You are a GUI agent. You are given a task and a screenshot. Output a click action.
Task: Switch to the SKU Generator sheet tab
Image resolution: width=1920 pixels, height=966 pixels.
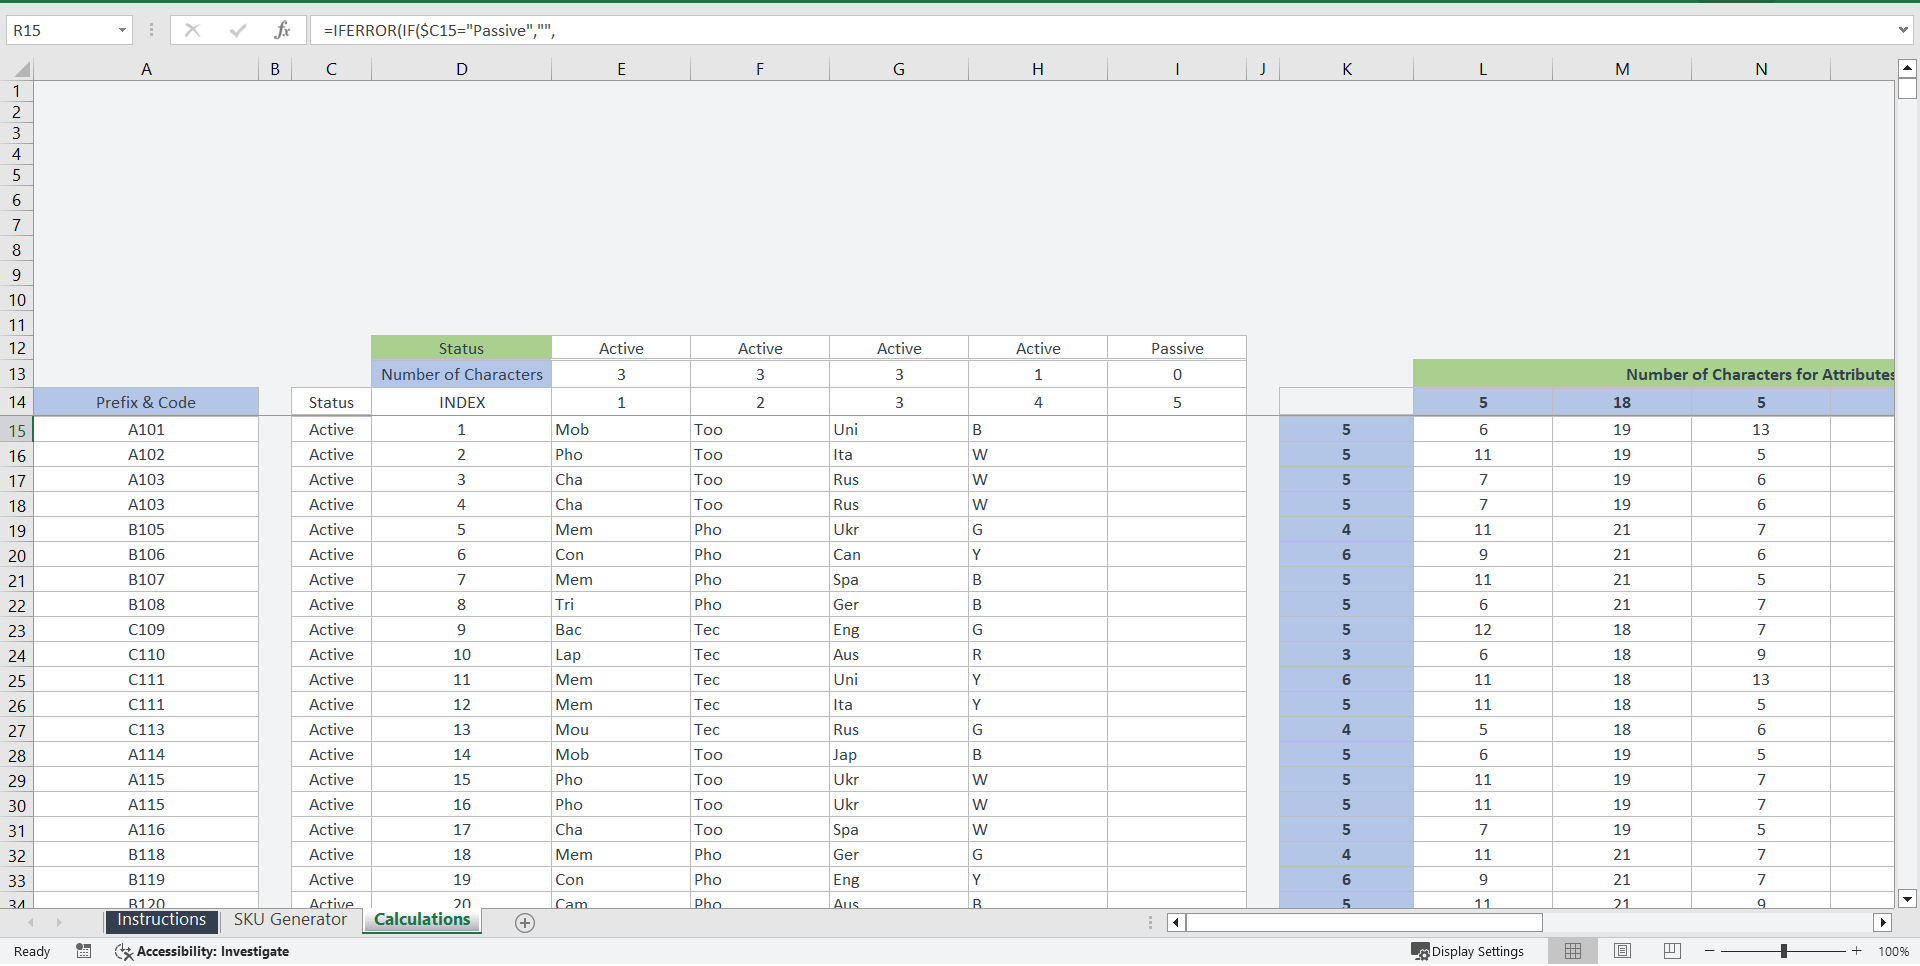(290, 920)
